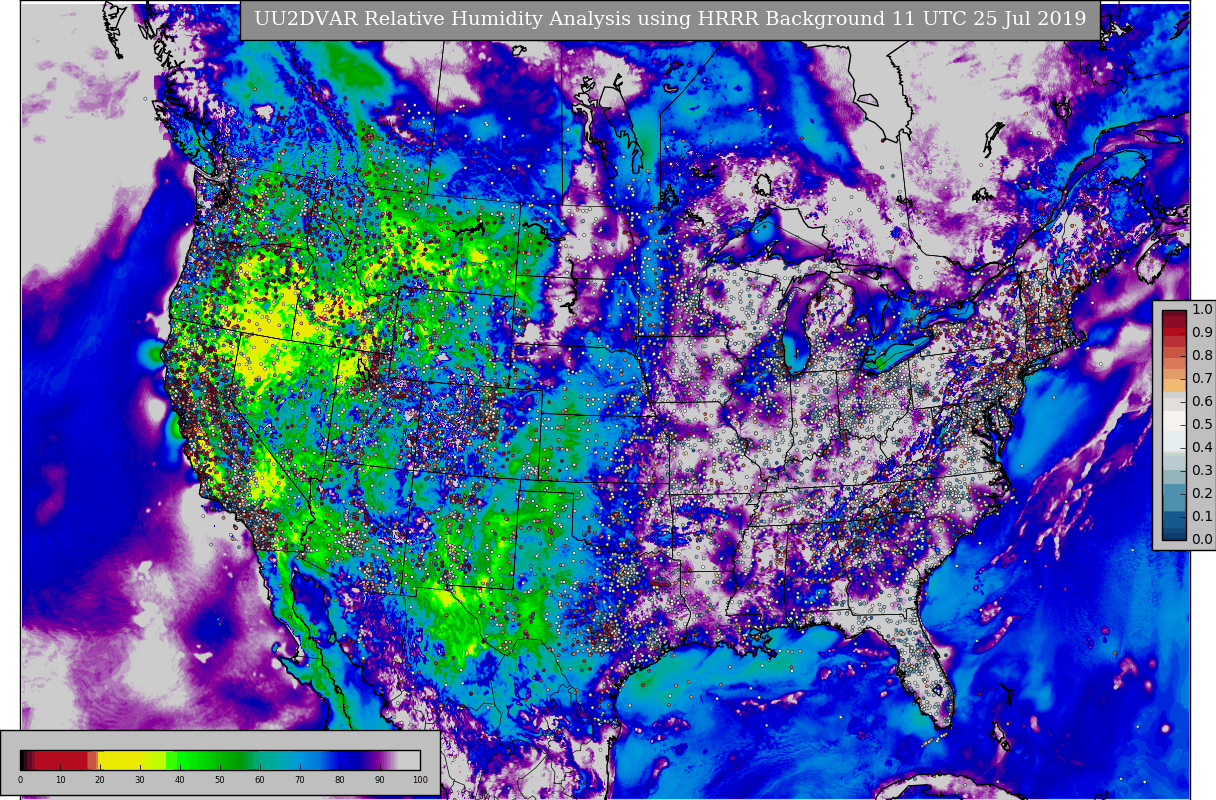Click the 50 tick label on humidity colorbar
1216x800 pixels.
[220, 780]
